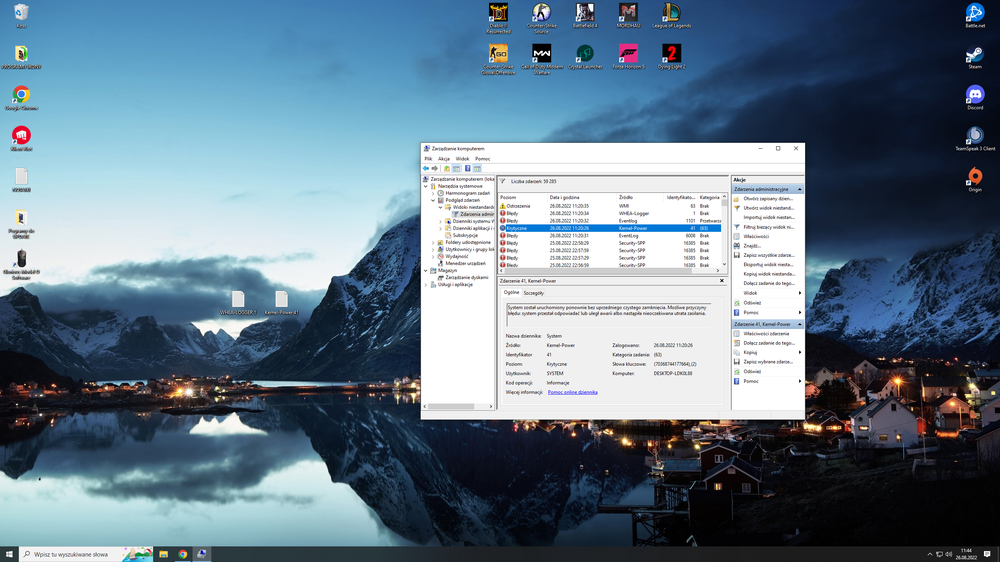Toggle the action pane toolbar icon

click(477, 168)
